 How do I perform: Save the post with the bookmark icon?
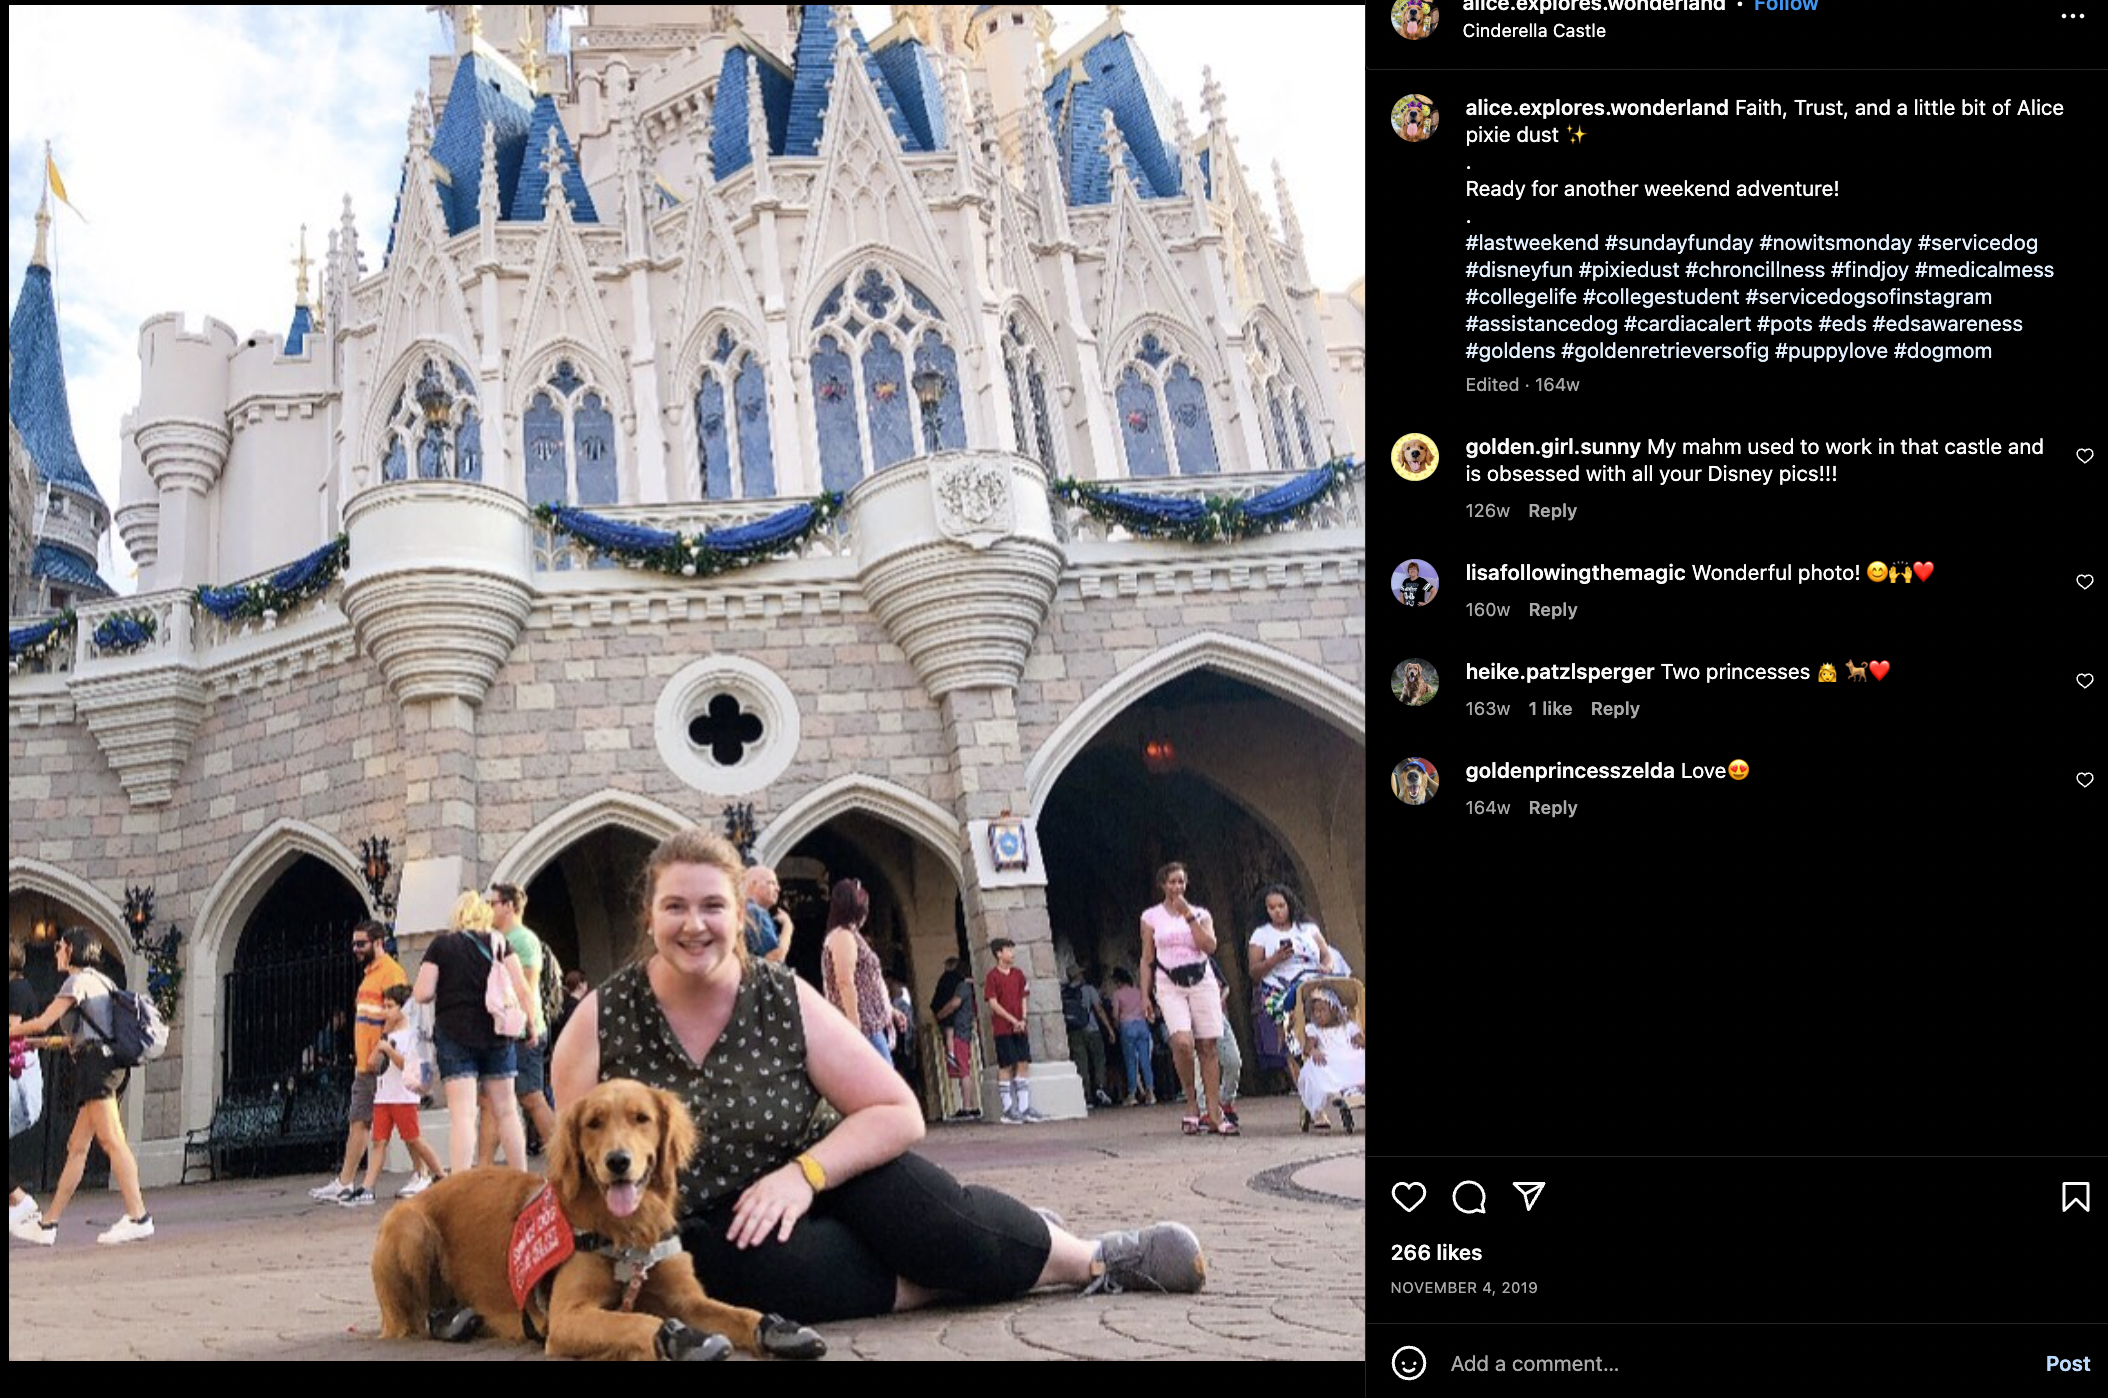click(x=2075, y=1196)
